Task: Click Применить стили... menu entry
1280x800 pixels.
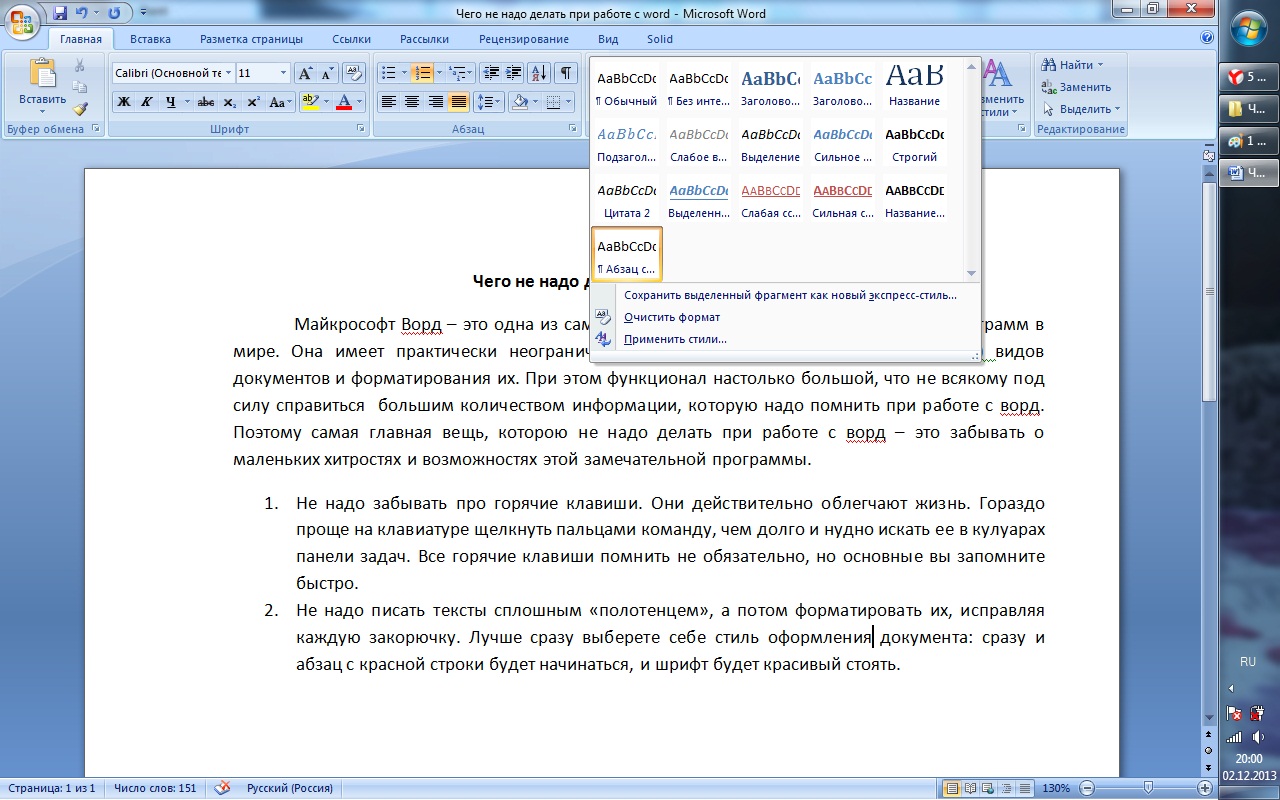Action: tap(675, 339)
